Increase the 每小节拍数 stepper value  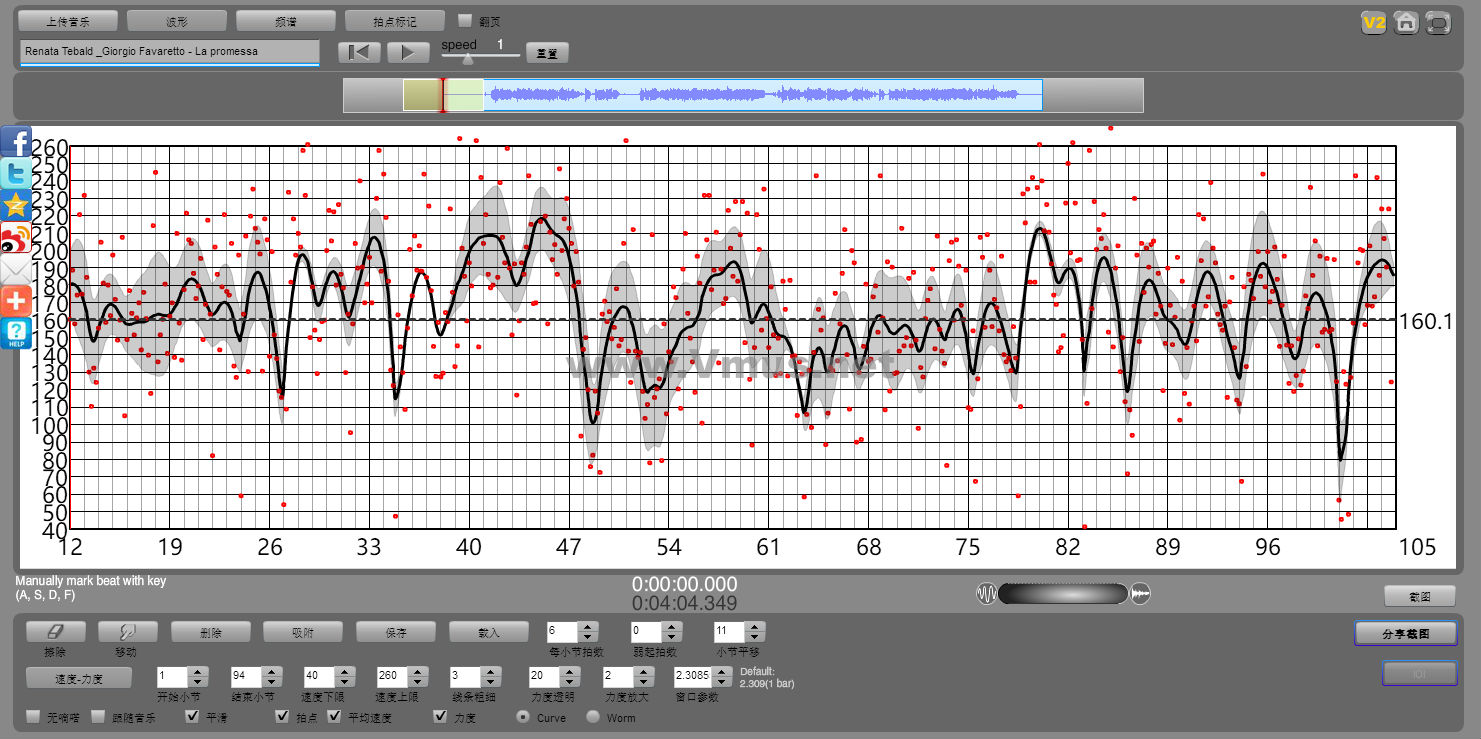click(x=588, y=627)
